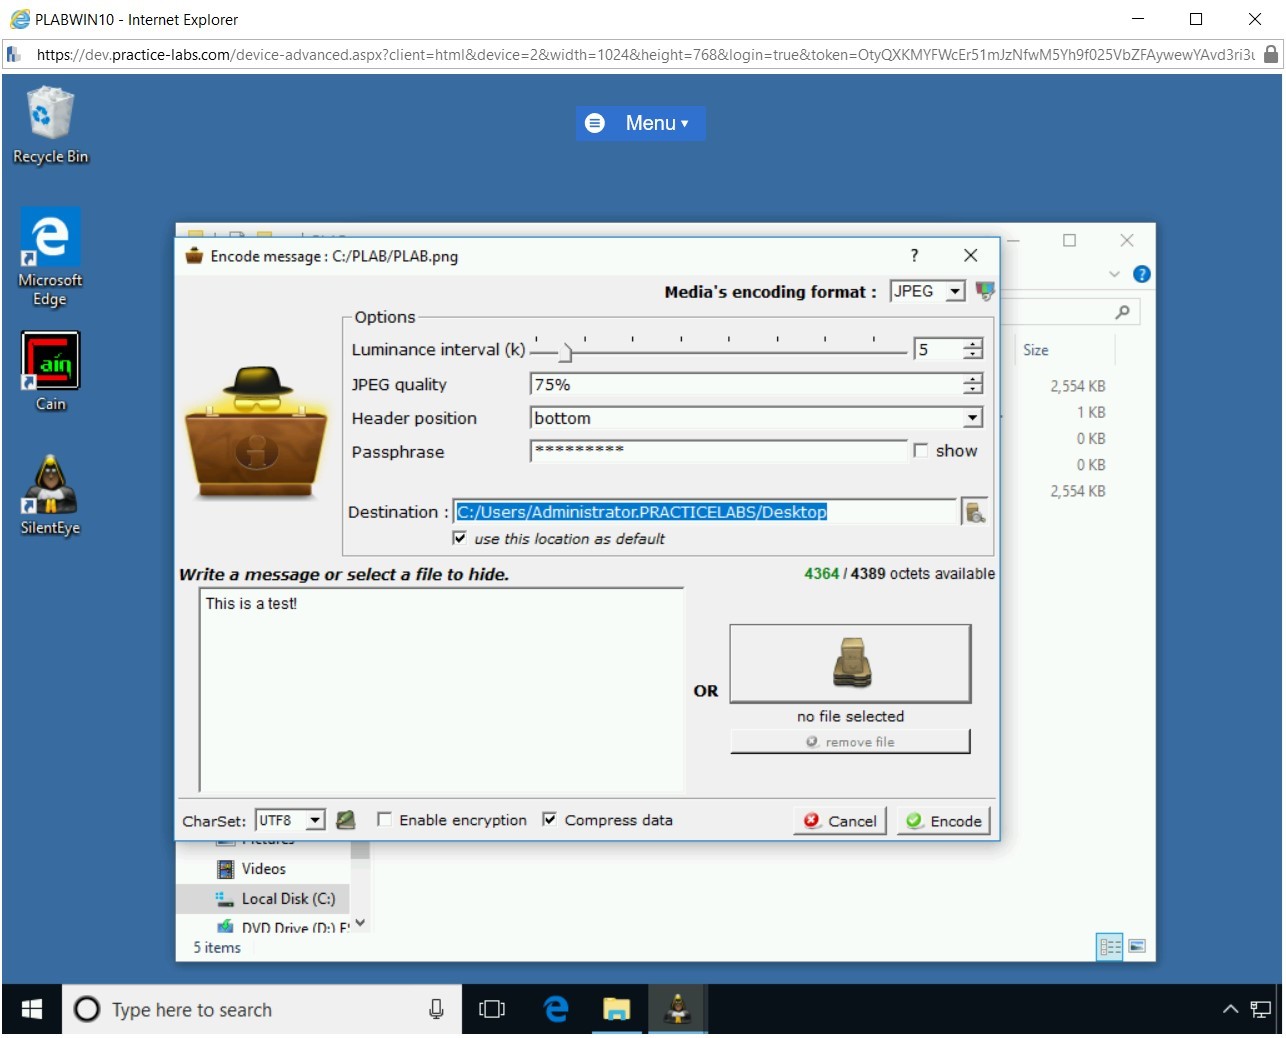
Task: Open File Explorer from the taskbar
Action: coord(616,1010)
